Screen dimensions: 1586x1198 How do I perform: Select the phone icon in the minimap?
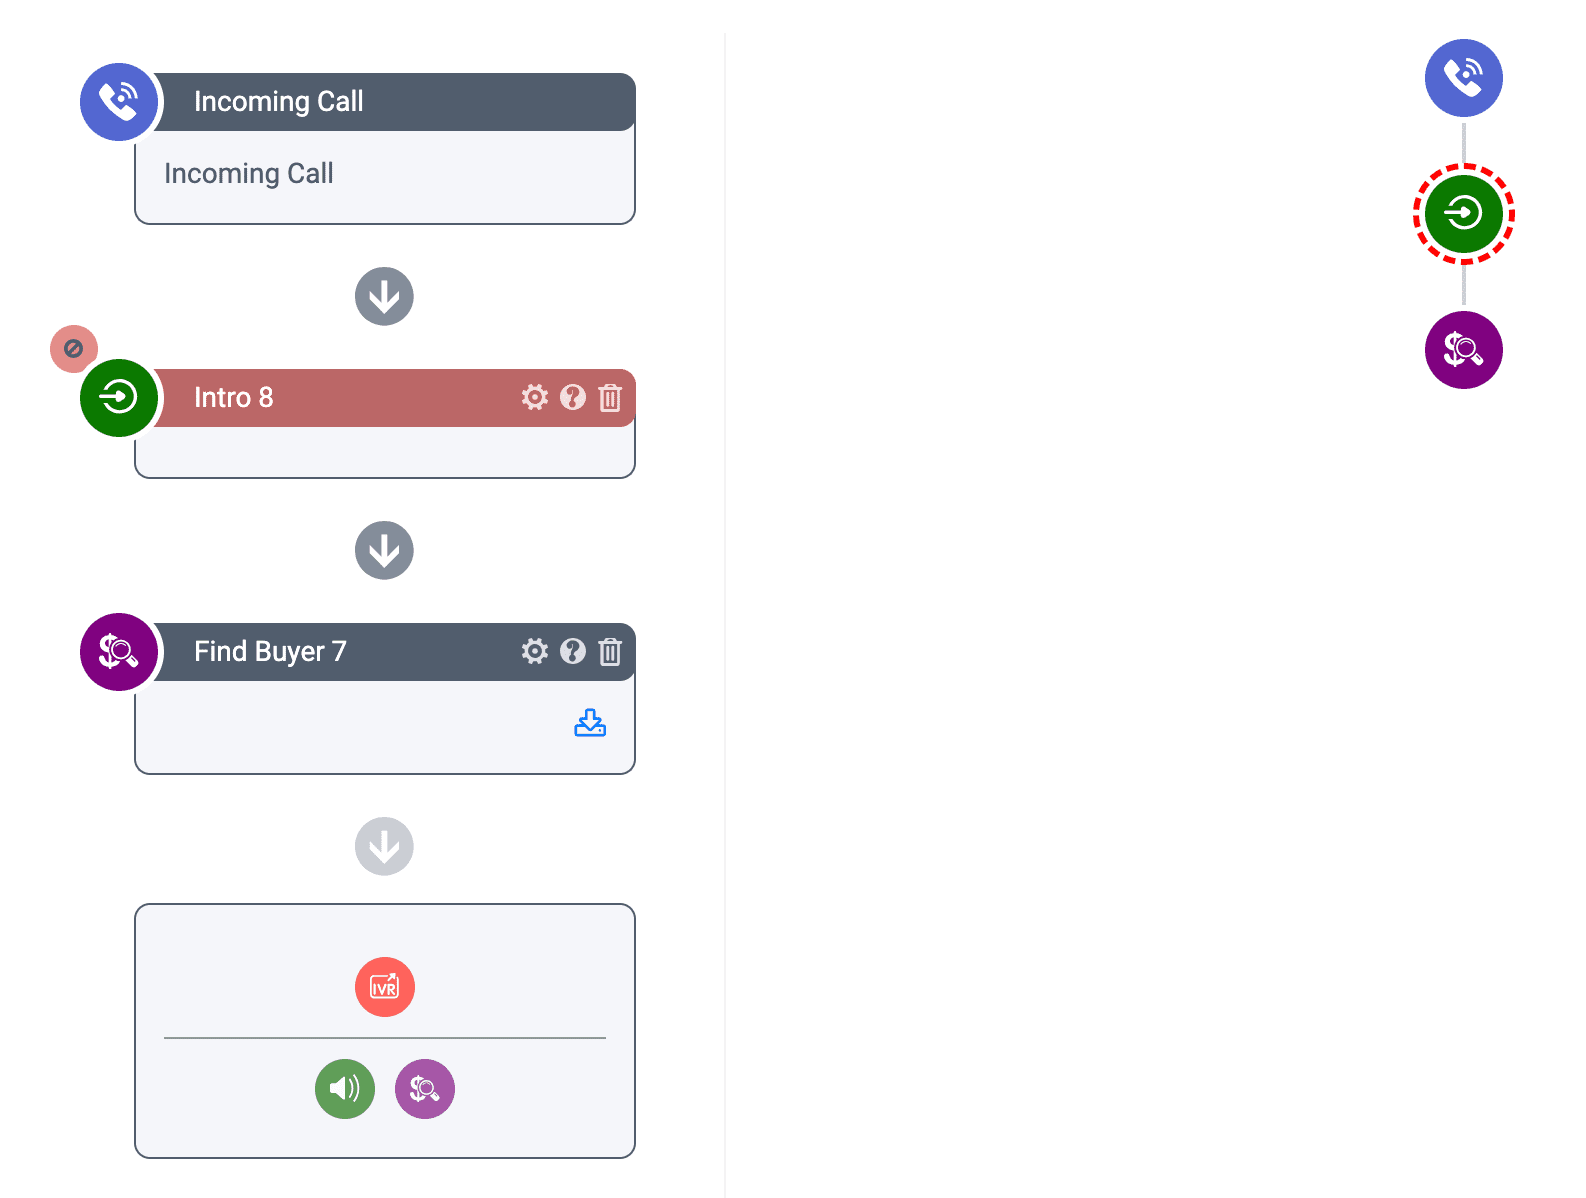tap(1463, 77)
